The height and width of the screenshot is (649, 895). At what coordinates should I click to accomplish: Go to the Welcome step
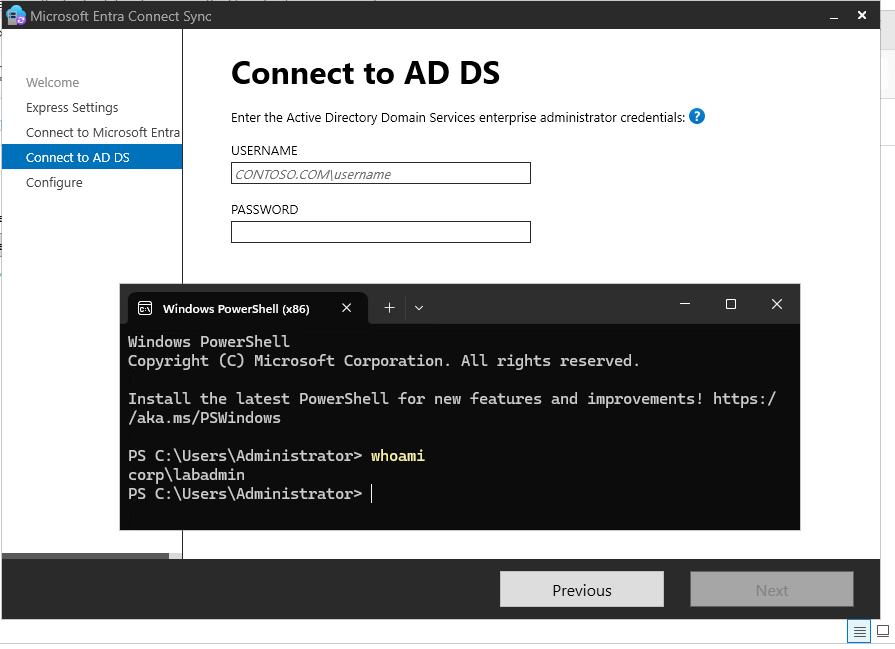pos(53,82)
